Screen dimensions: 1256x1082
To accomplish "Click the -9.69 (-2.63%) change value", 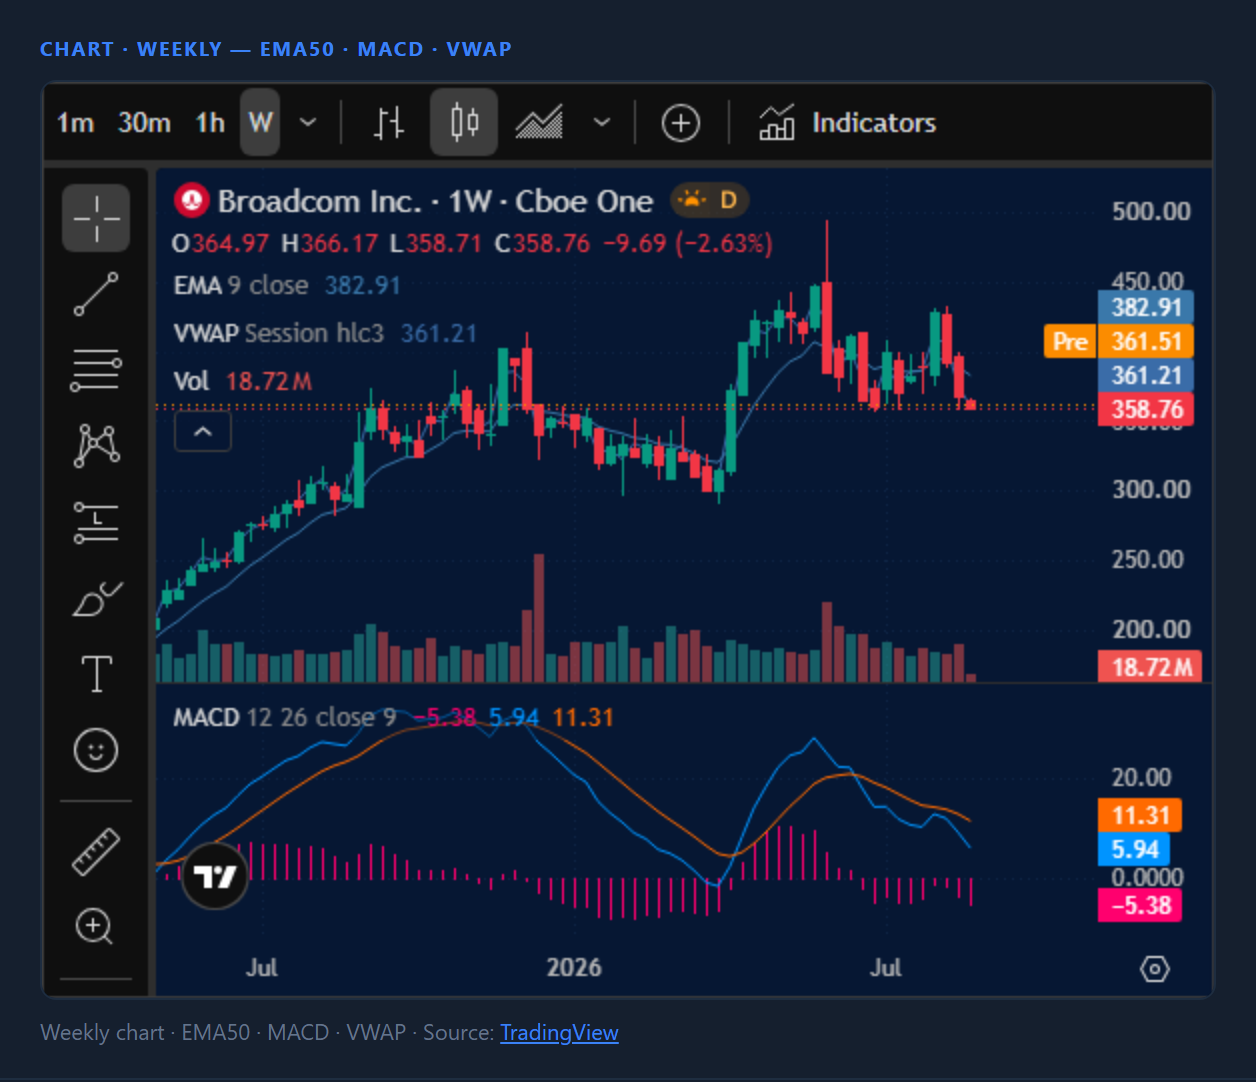I will coord(687,244).
